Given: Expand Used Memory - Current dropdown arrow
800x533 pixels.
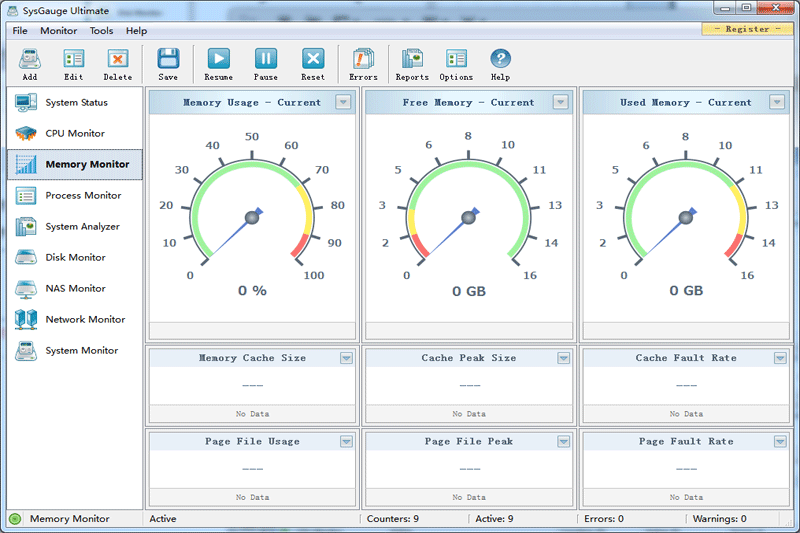Looking at the screenshot, I should 777,102.
